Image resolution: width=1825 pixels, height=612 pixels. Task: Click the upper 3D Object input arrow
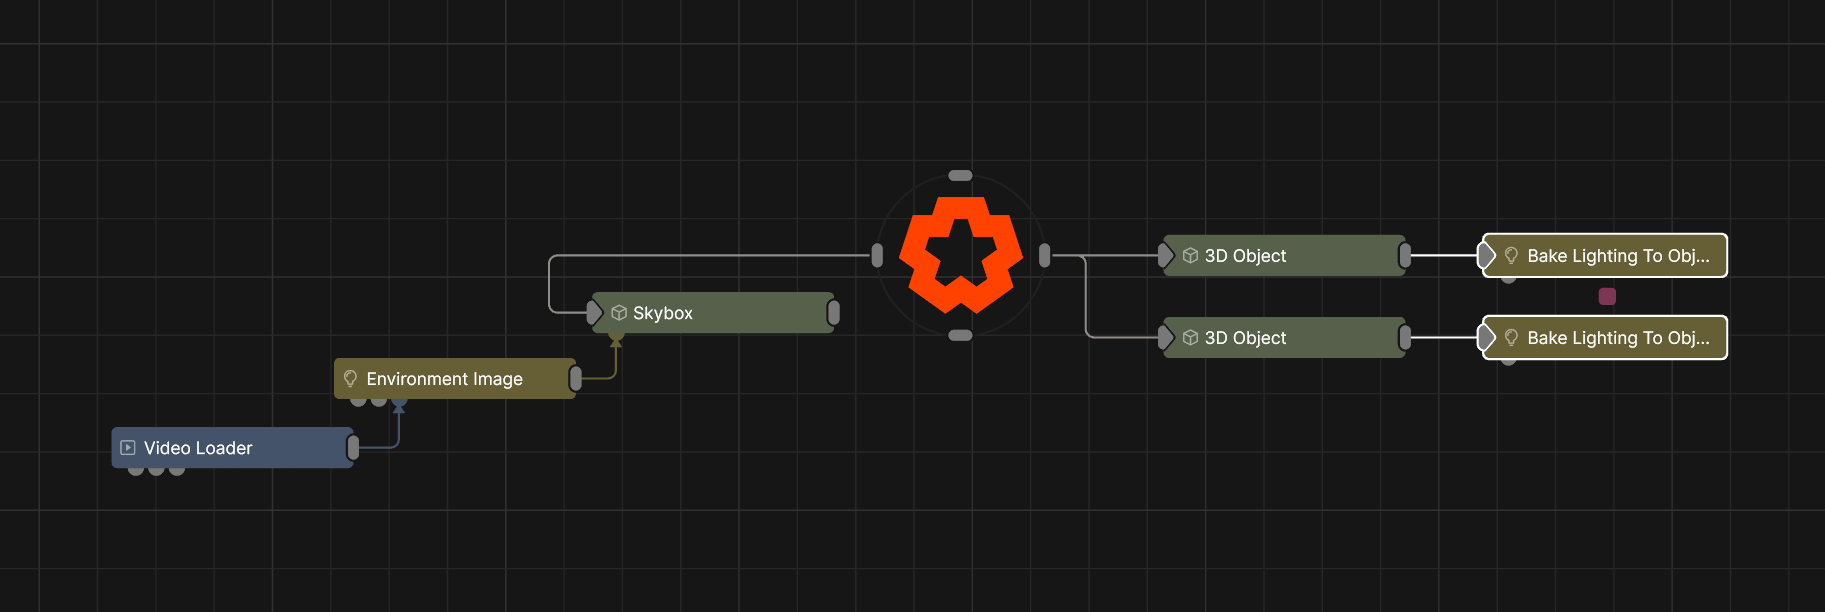coord(1166,256)
